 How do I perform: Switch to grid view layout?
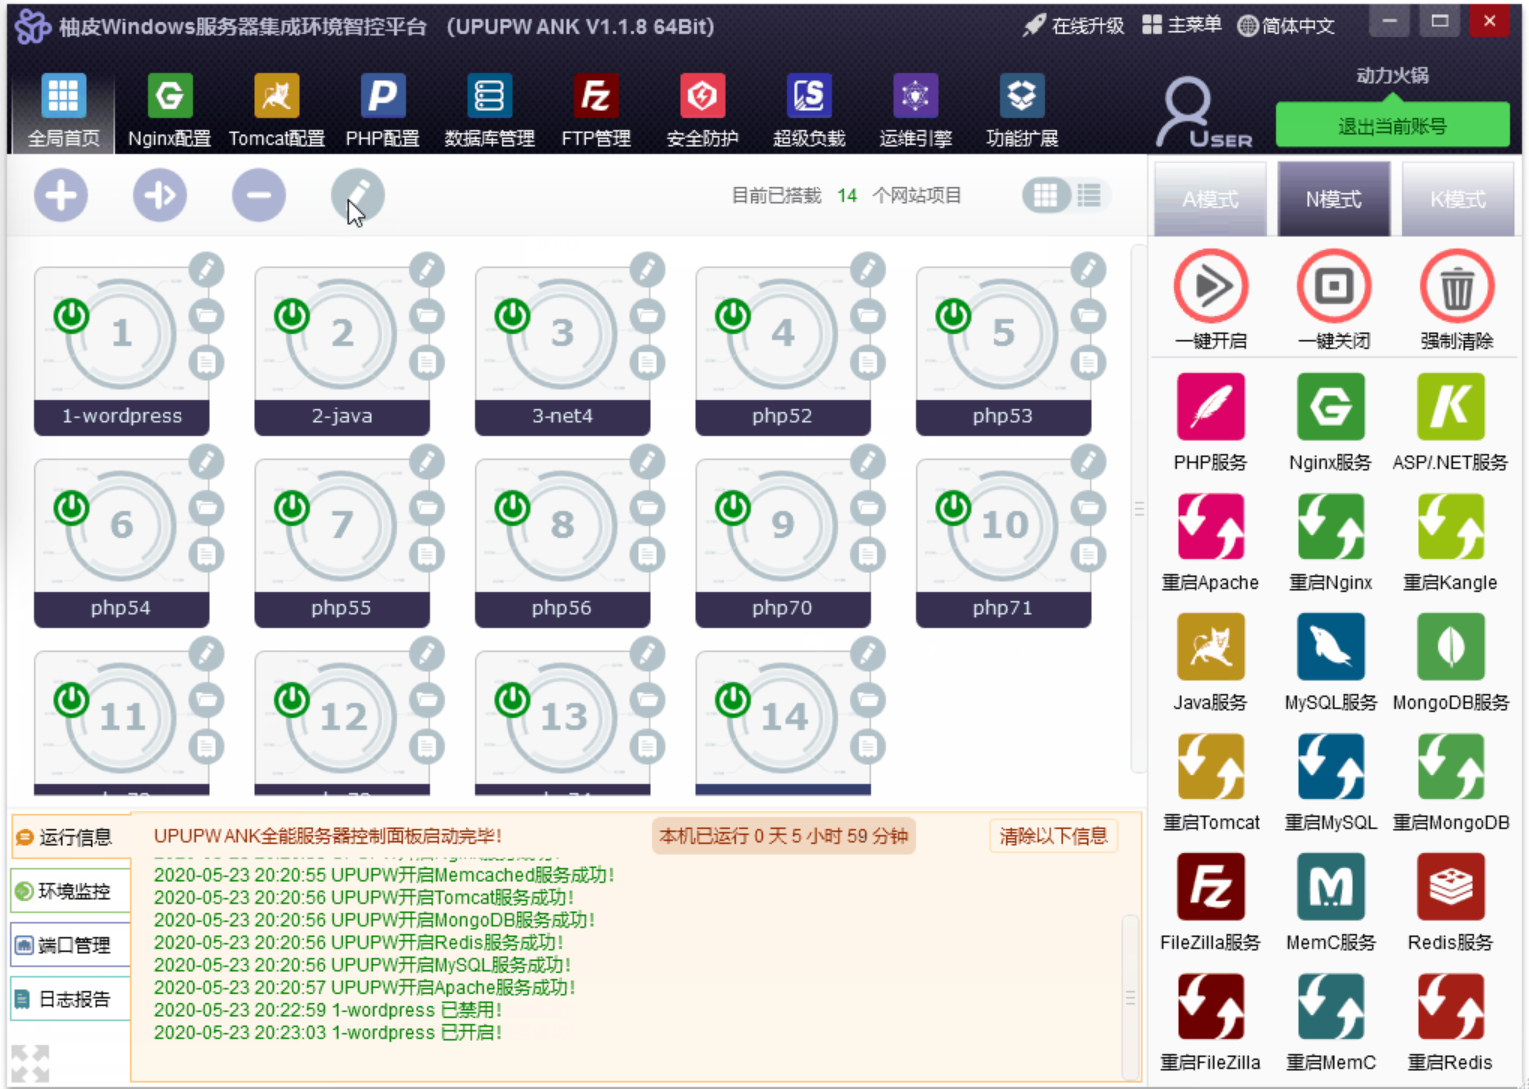click(1045, 195)
